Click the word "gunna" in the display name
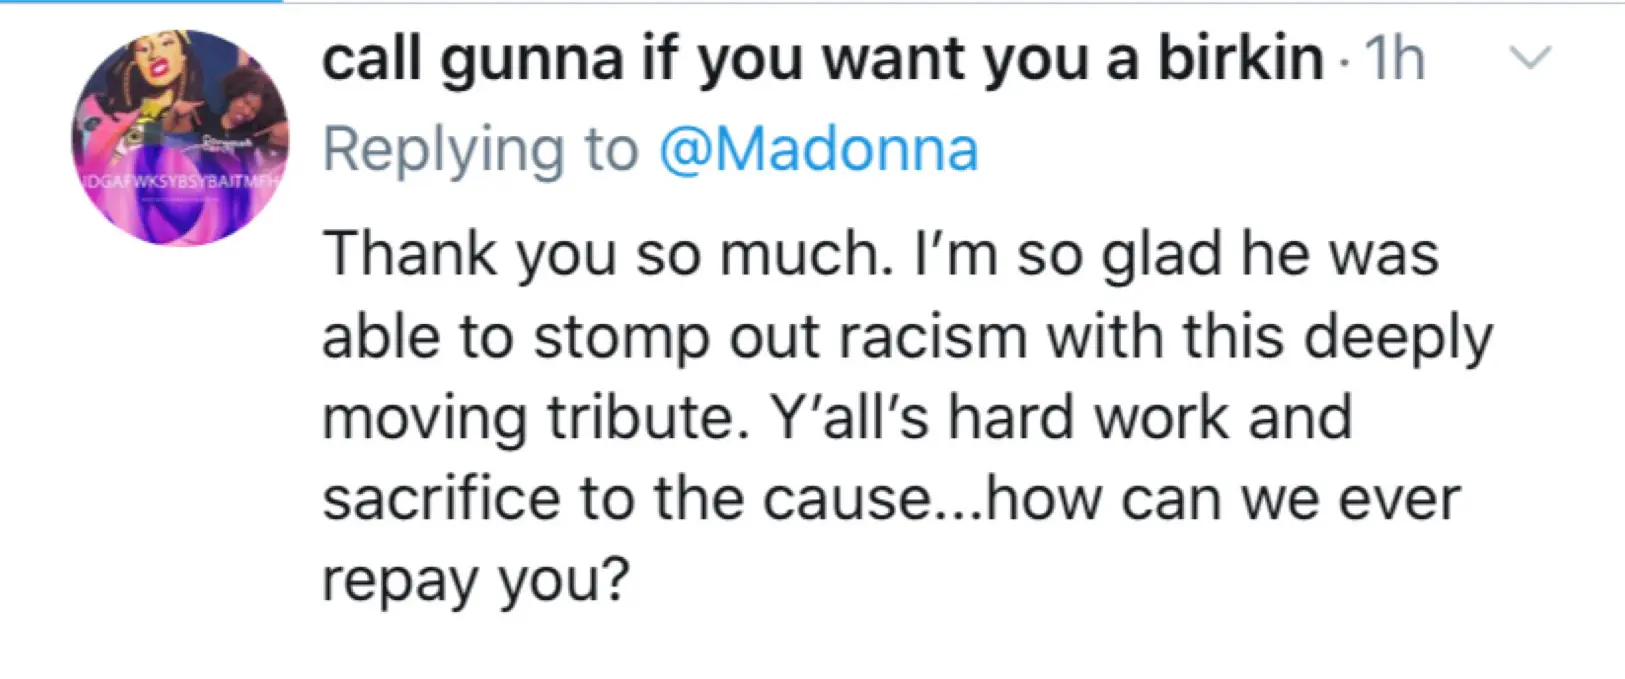1625x679 pixels. coord(532,59)
